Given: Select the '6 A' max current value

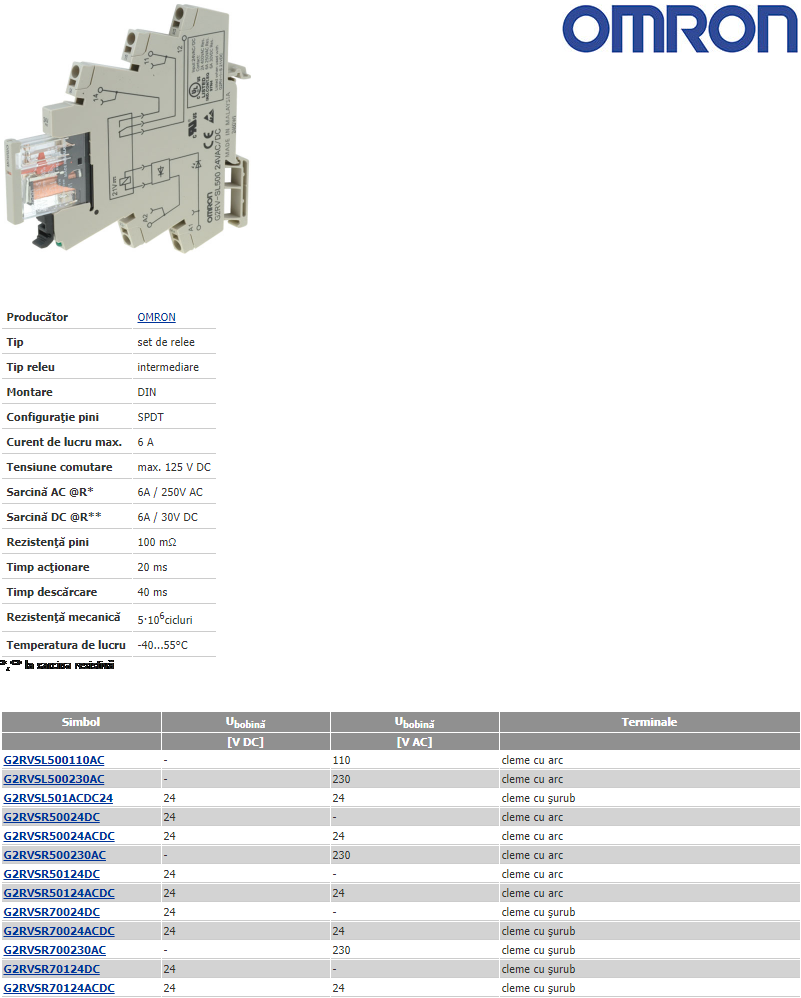Looking at the screenshot, I should coord(146,442).
